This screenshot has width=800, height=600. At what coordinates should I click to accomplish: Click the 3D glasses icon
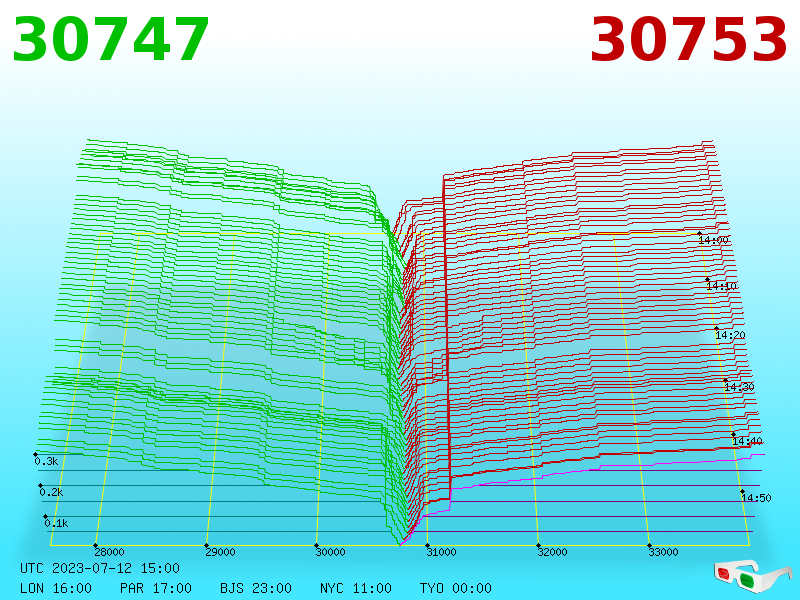753,576
